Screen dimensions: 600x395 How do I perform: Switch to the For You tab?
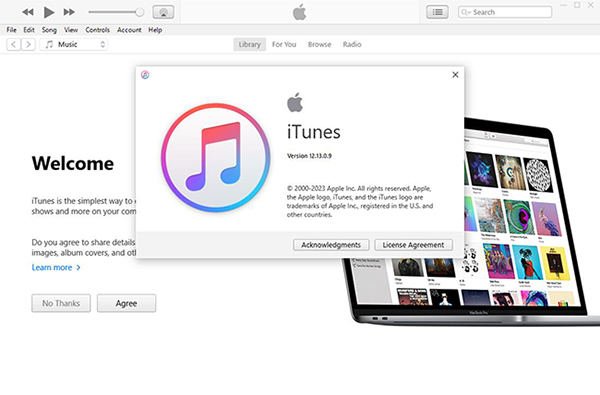pos(284,44)
